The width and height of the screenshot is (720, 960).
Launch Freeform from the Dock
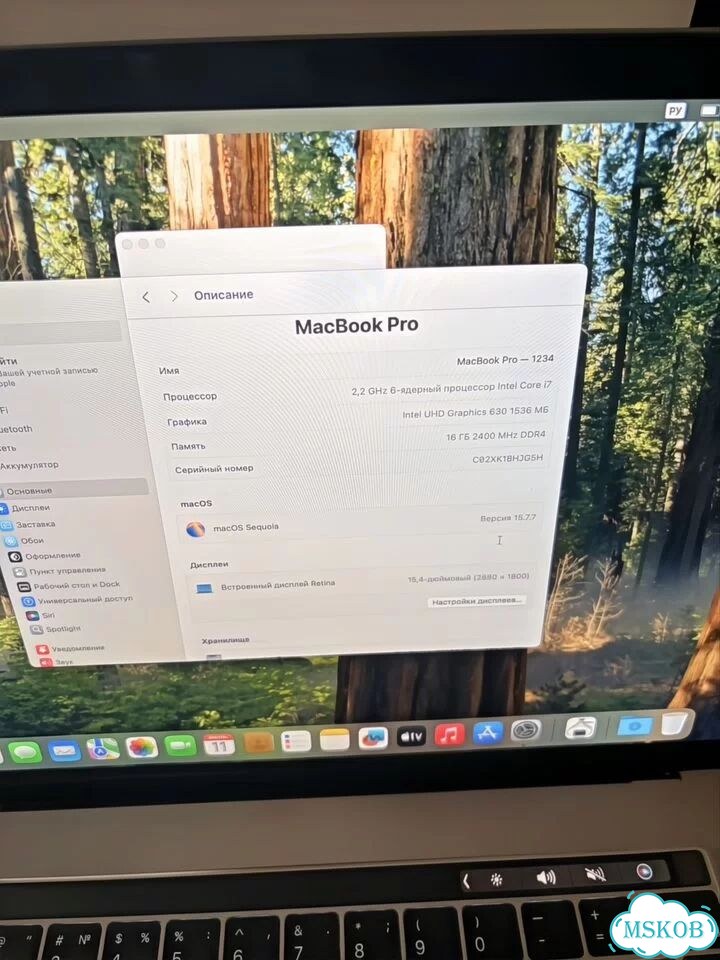coord(373,738)
